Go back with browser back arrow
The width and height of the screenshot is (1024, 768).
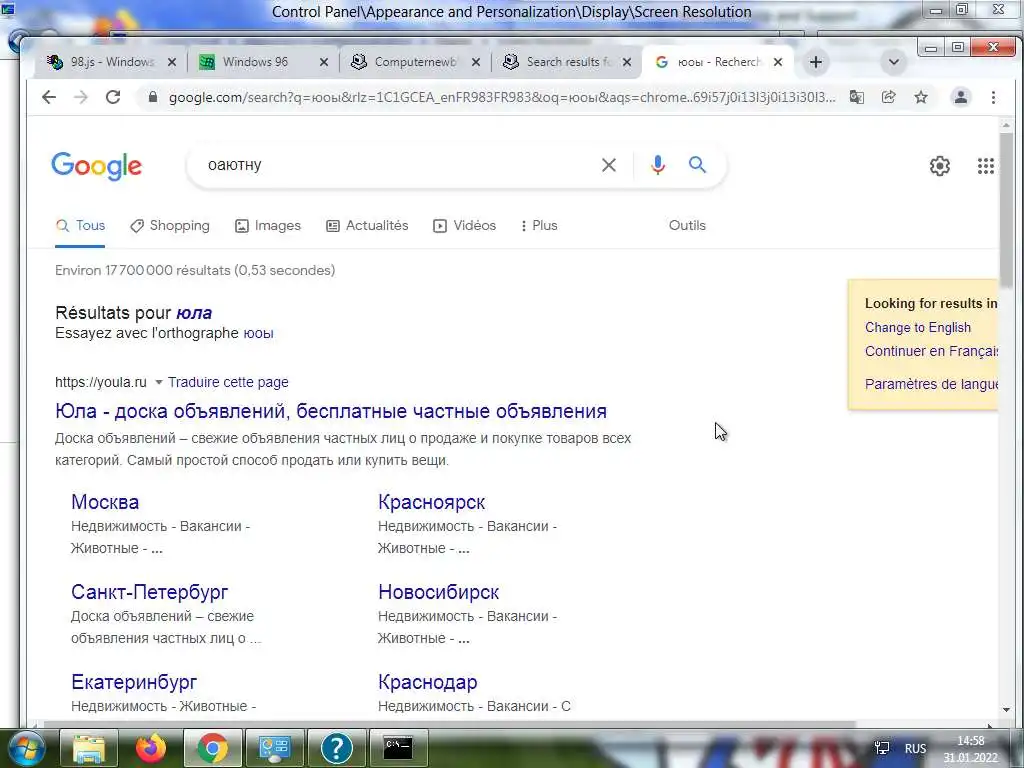pos(49,97)
